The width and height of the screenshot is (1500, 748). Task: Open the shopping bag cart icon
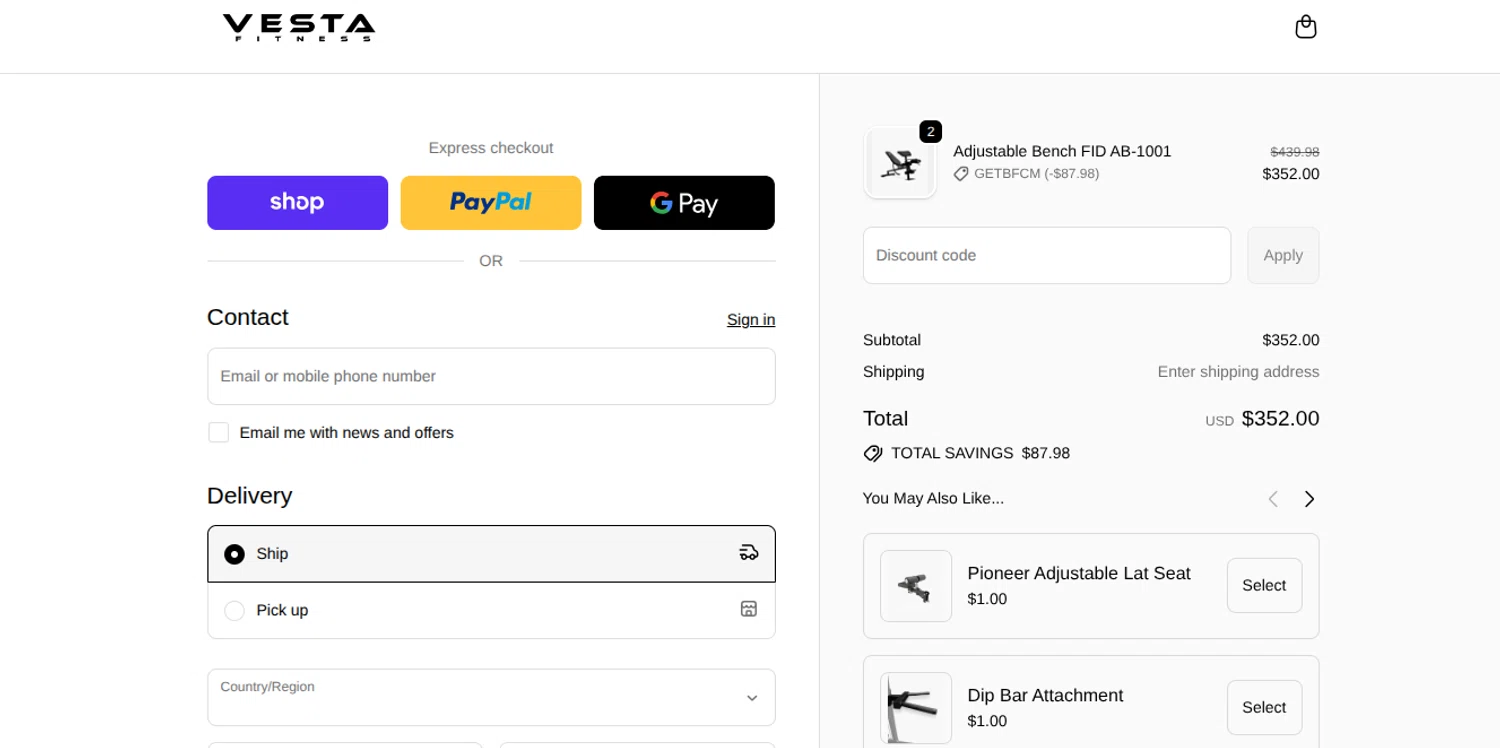(x=1305, y=27)
